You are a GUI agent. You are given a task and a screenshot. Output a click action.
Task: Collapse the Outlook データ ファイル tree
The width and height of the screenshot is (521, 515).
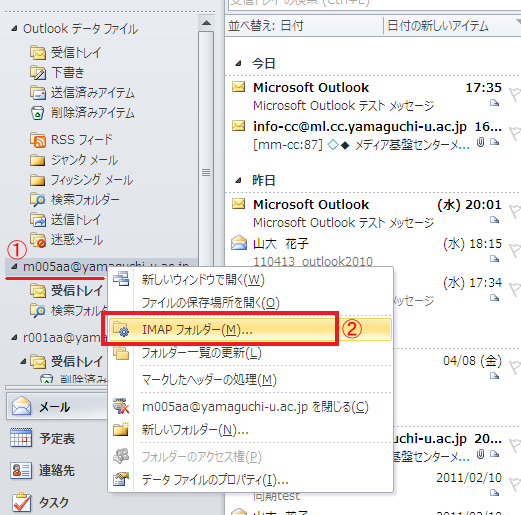pos(14,29)
